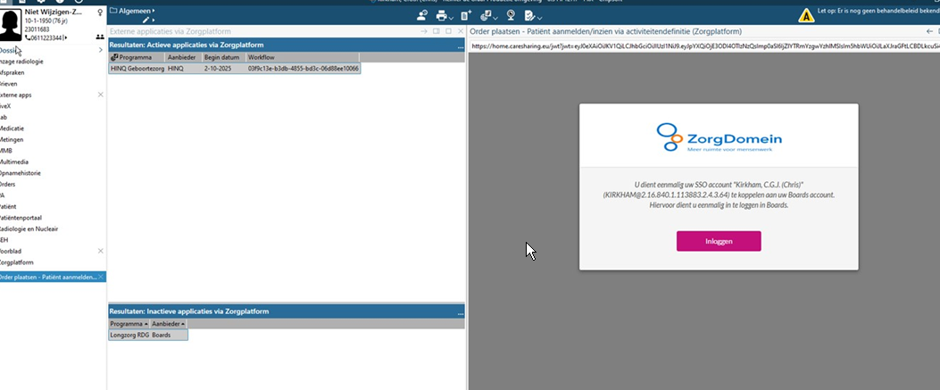Image resolution: width=940 pixels, height=390 pixels.
Task: Sort by Aanbieder column in active table
Action: [183, 58]
